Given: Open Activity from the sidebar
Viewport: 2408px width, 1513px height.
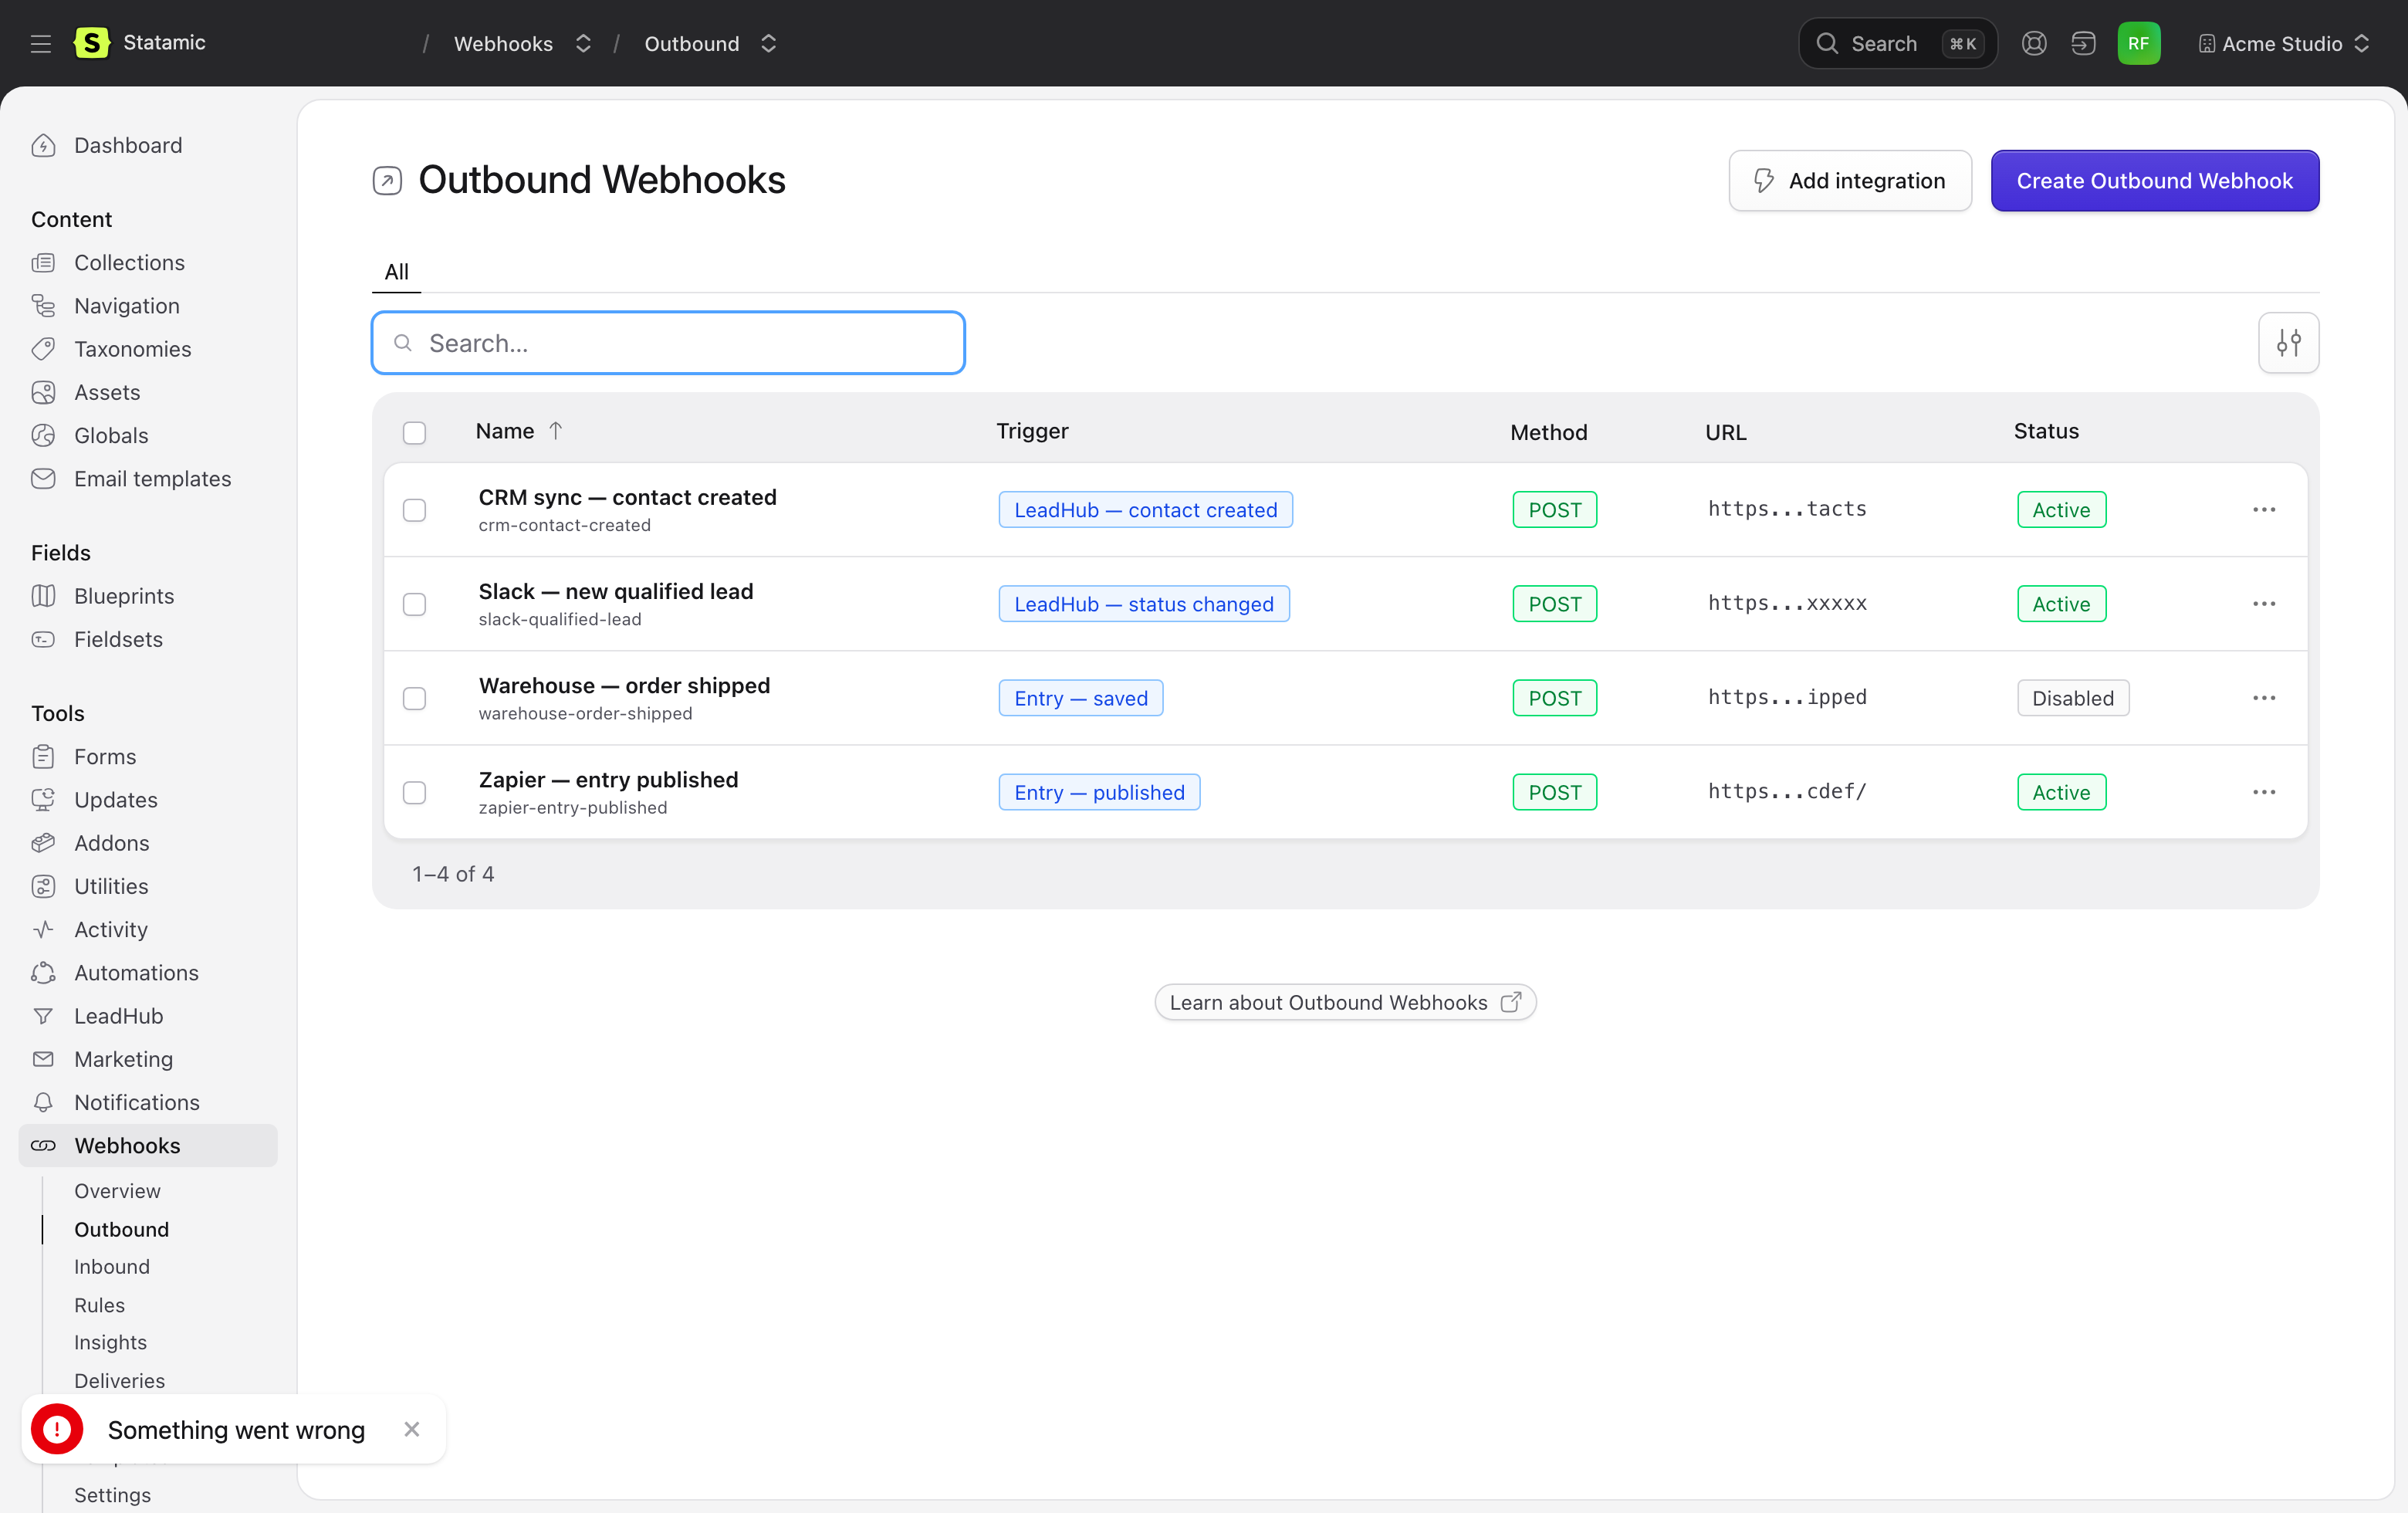Looking at the screenshot, I should pyautogui.click(x=110, y=929).
